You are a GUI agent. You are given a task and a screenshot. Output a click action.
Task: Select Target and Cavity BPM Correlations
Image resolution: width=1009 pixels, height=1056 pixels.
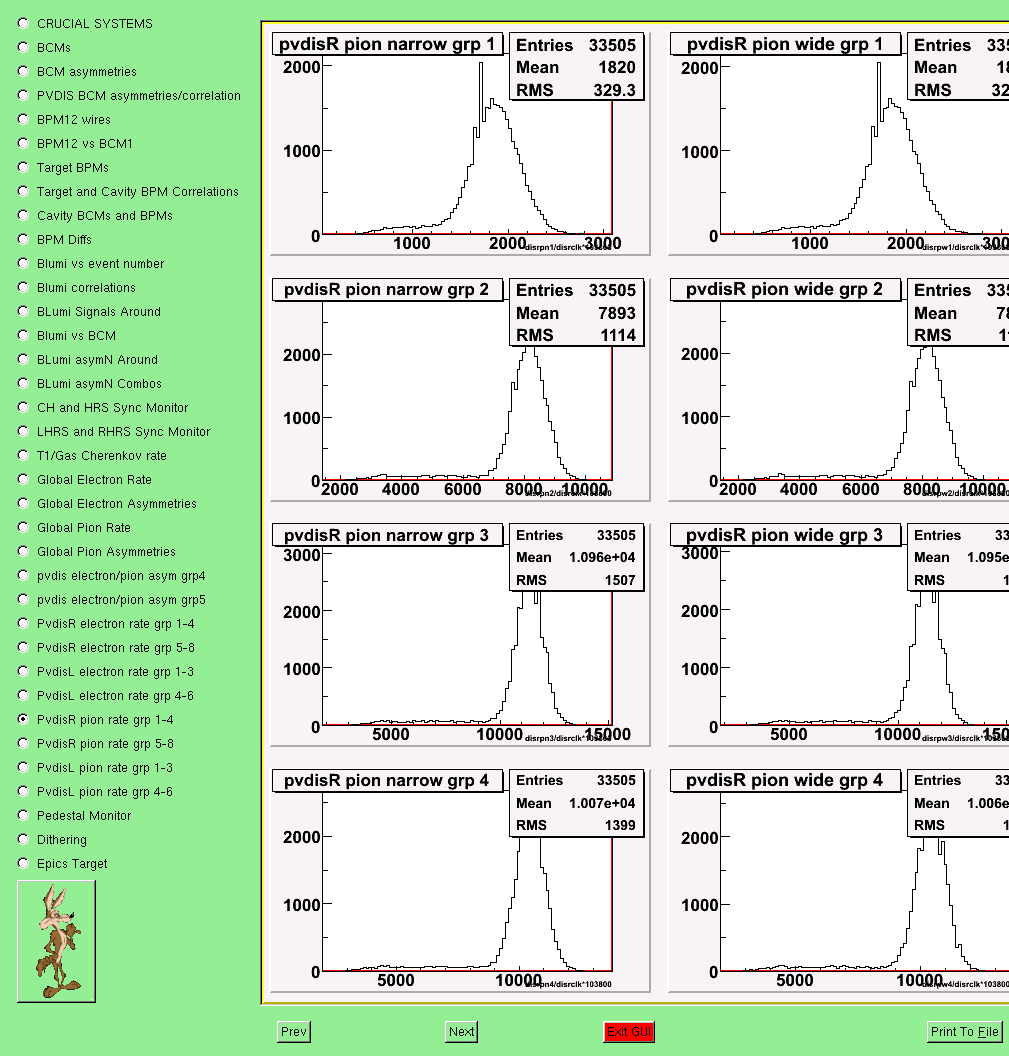click(x=24, y=192)
